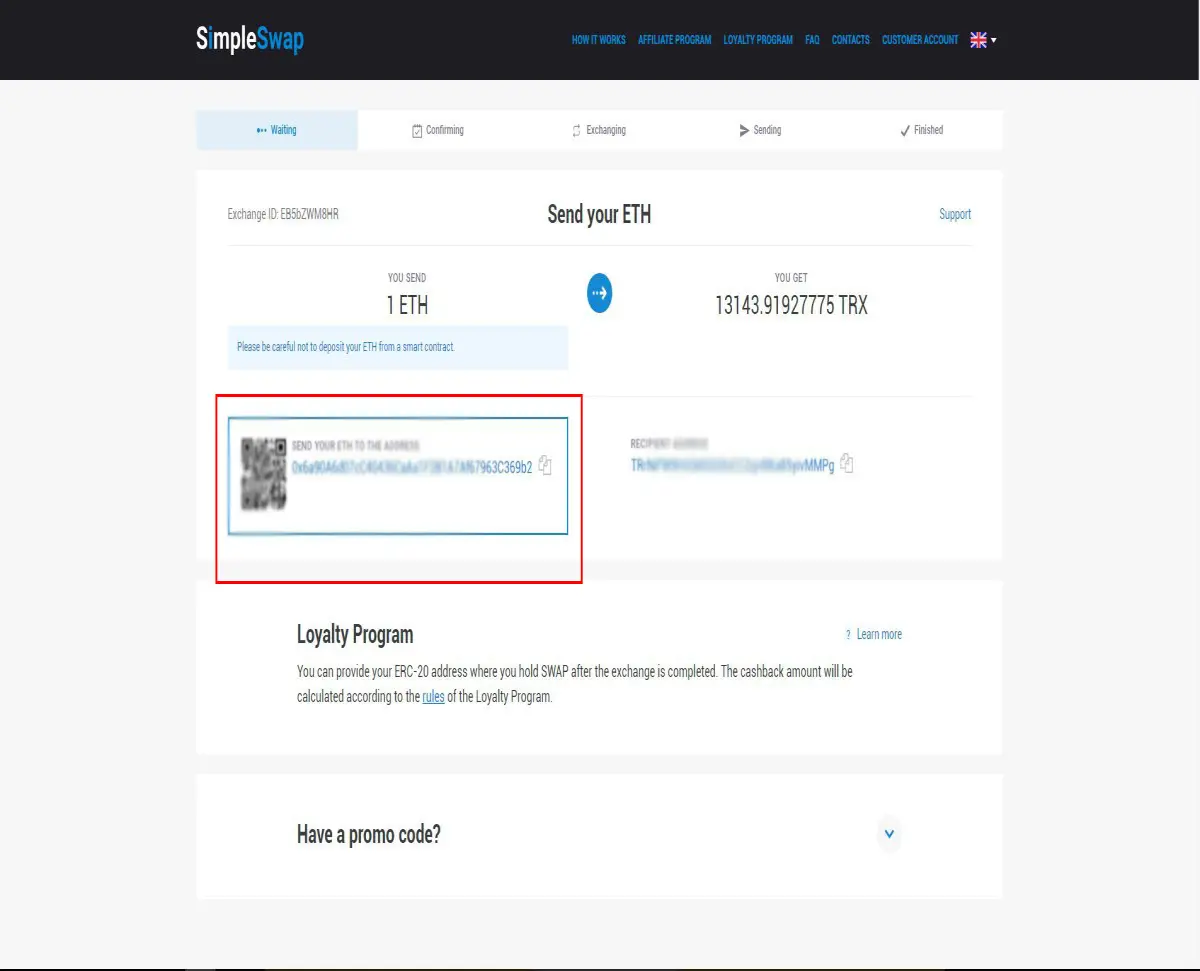This screenshot has height=971, width=1200.
Task: Open the Affiliate Program page
Action: (675, 40)
